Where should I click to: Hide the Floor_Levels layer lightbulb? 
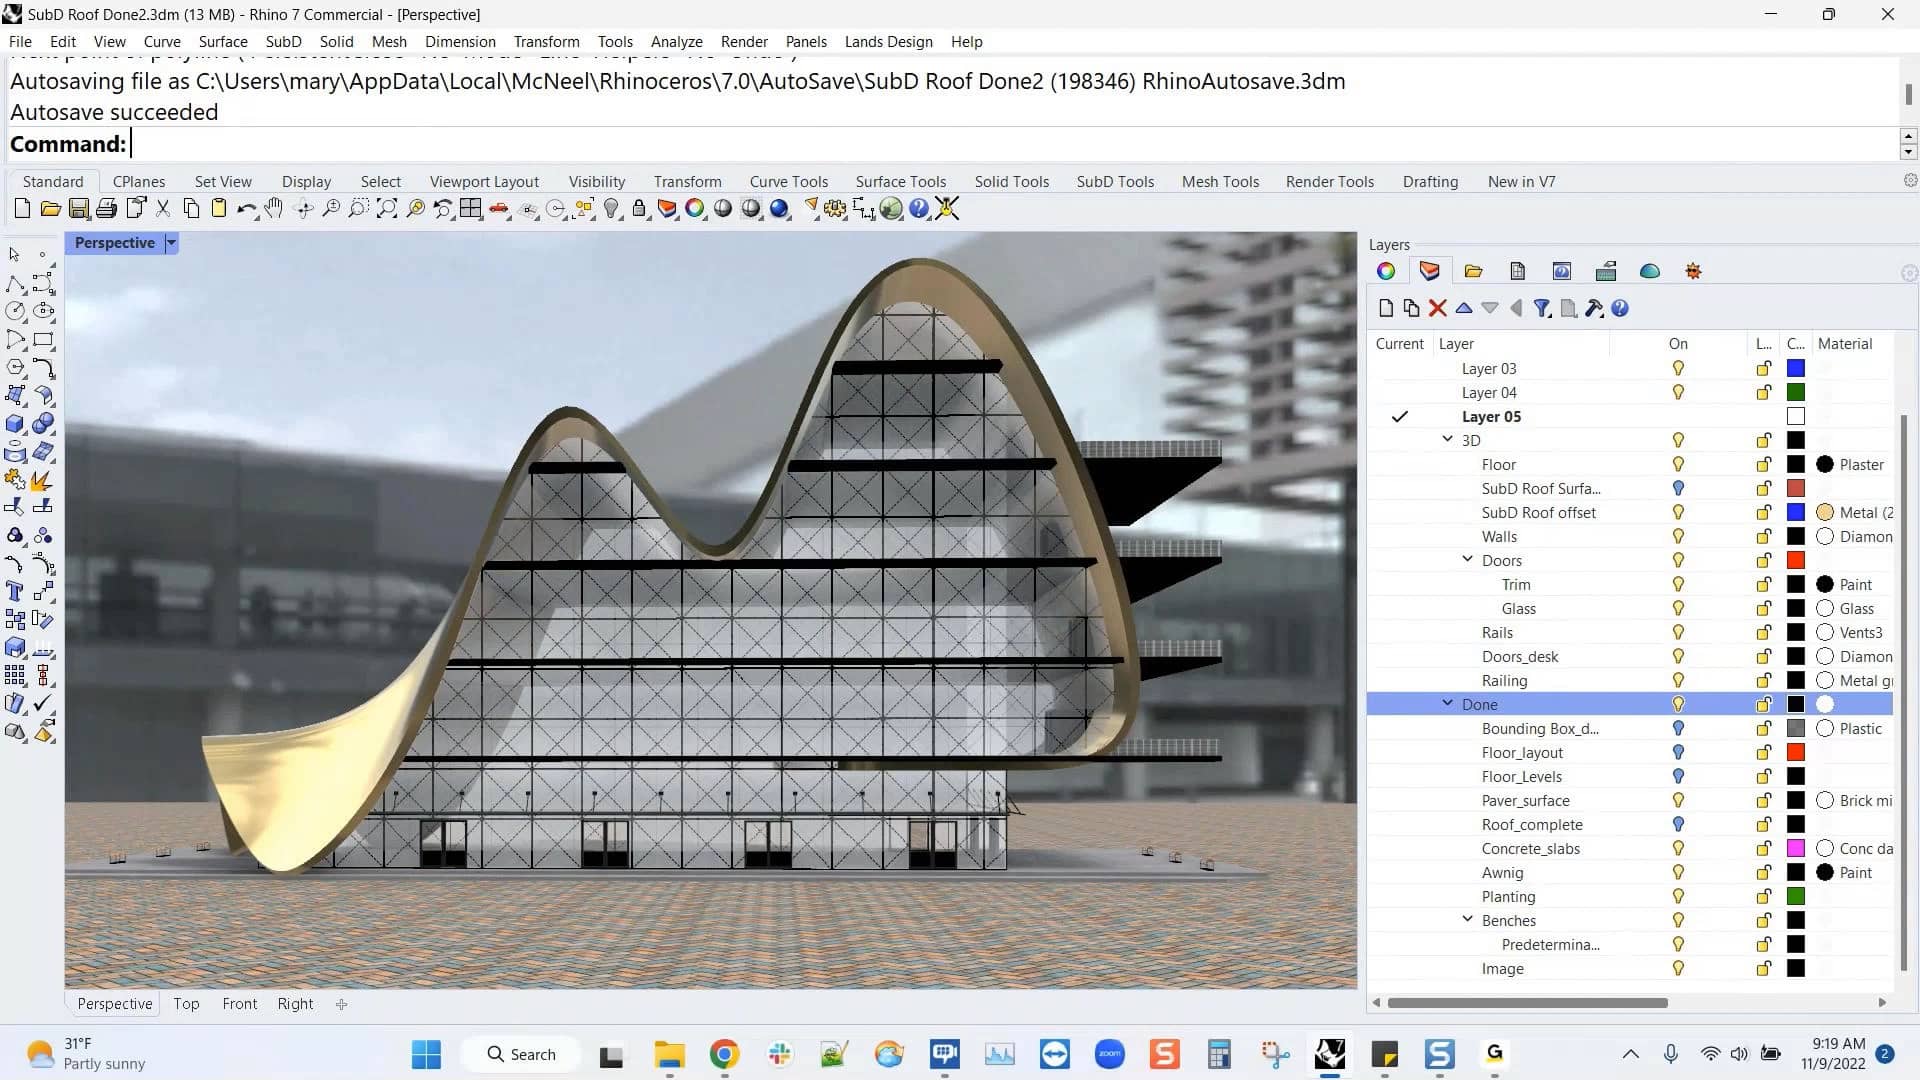click(1678, 776)
